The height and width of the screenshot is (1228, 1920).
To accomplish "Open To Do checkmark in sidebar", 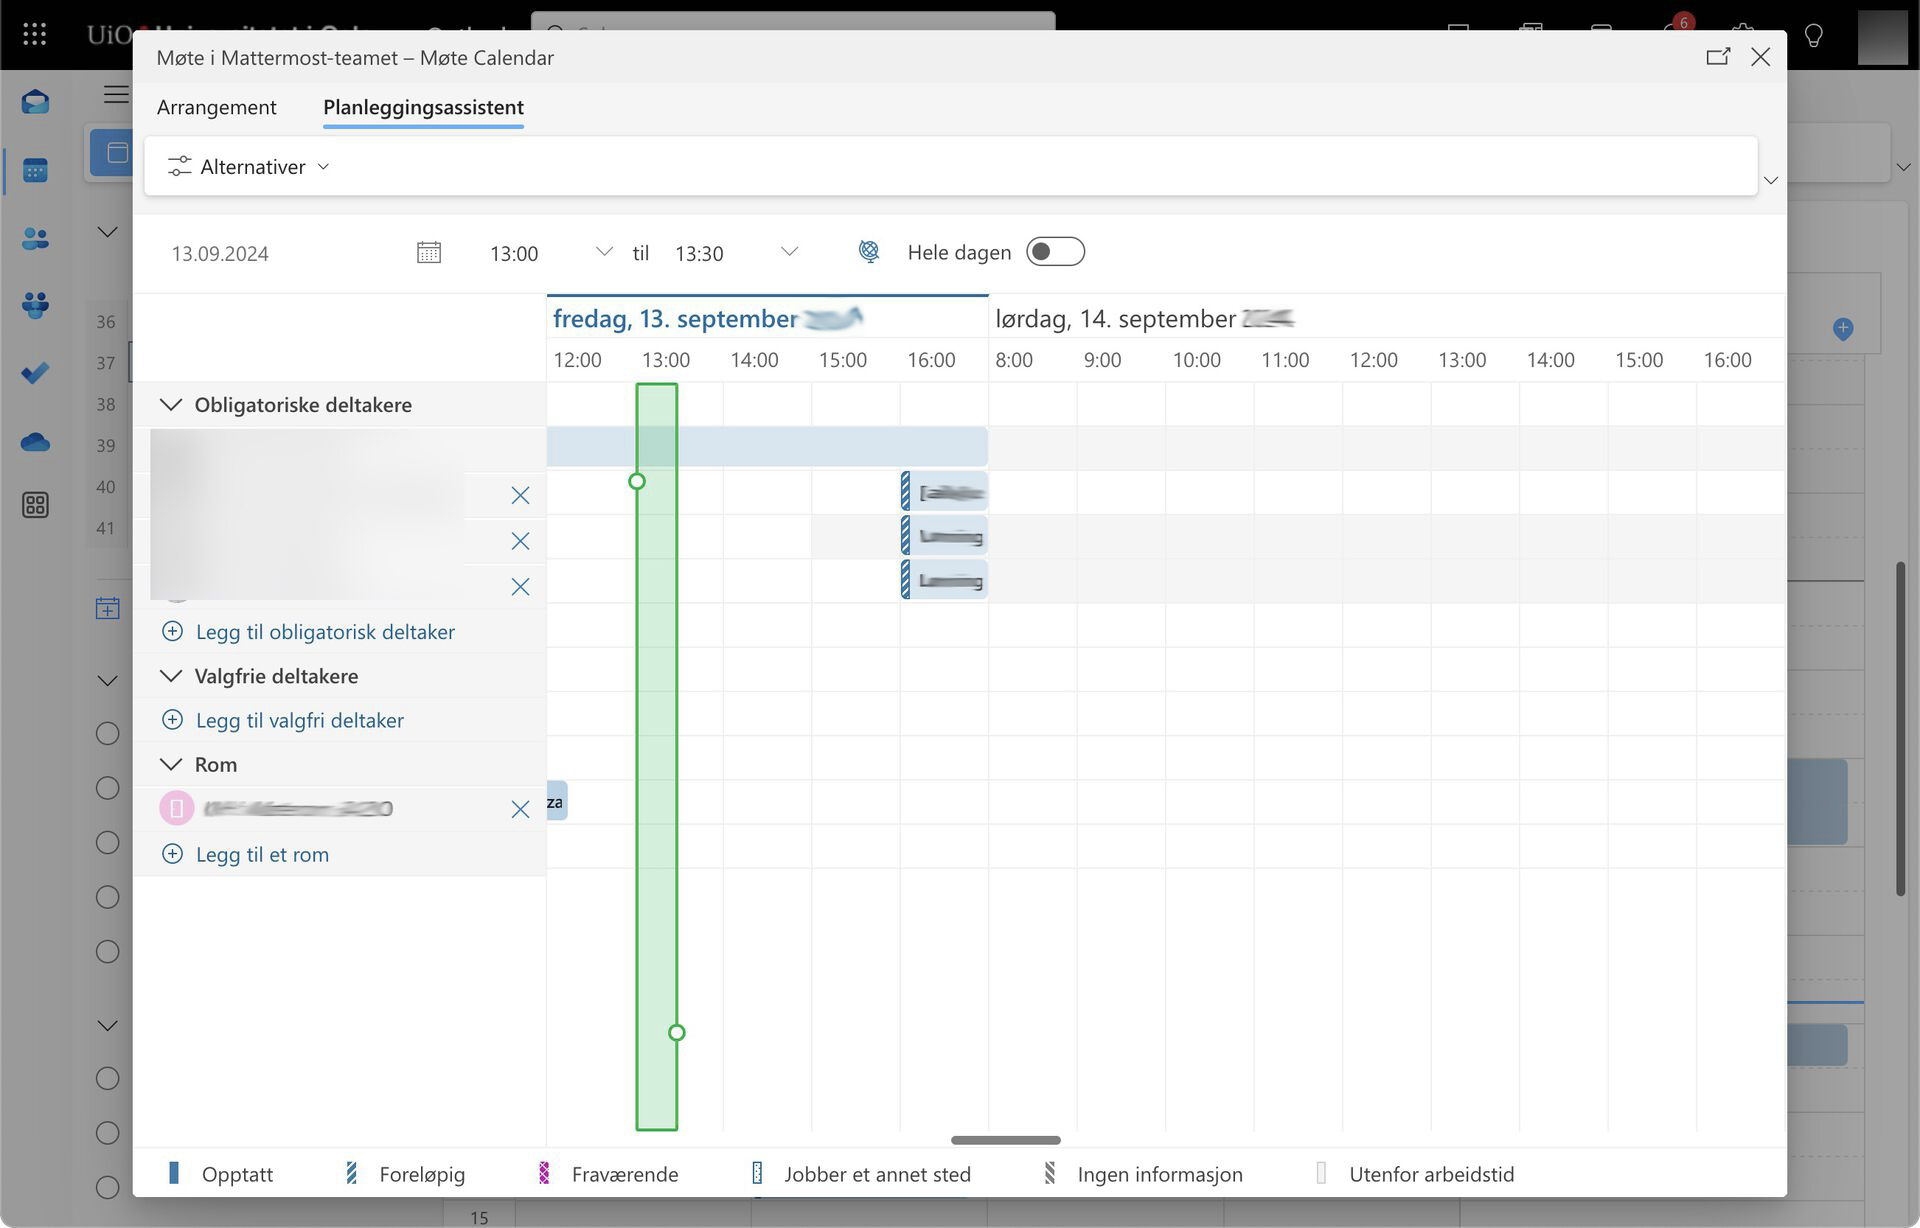I will click(35, 373).
